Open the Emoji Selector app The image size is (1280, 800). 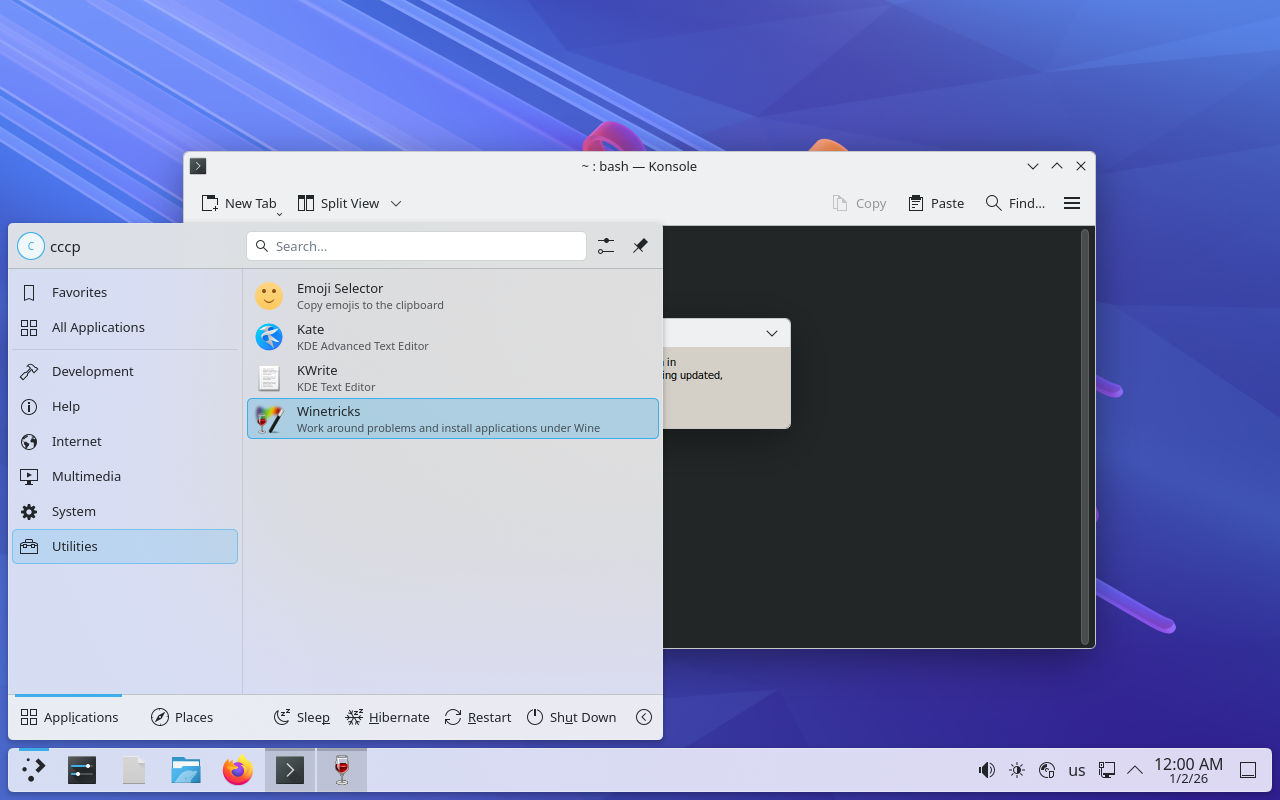[452, 296]
